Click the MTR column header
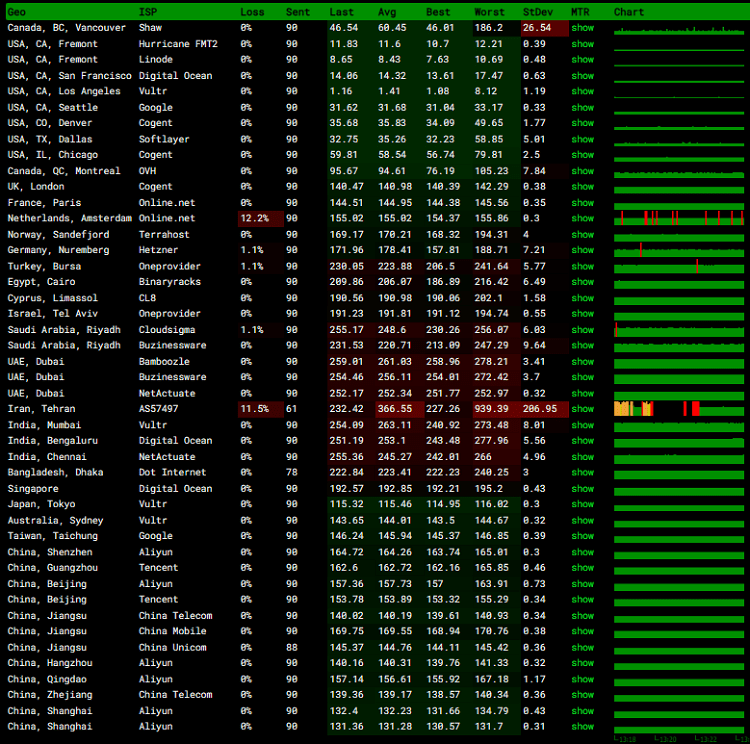750x744 pixels. click(580, 12)
